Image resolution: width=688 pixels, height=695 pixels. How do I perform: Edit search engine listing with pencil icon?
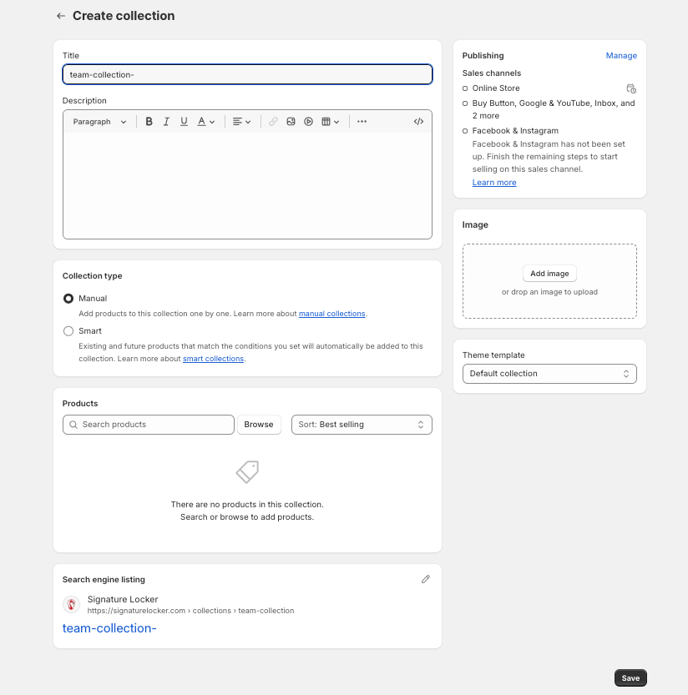tap(425, 579)
